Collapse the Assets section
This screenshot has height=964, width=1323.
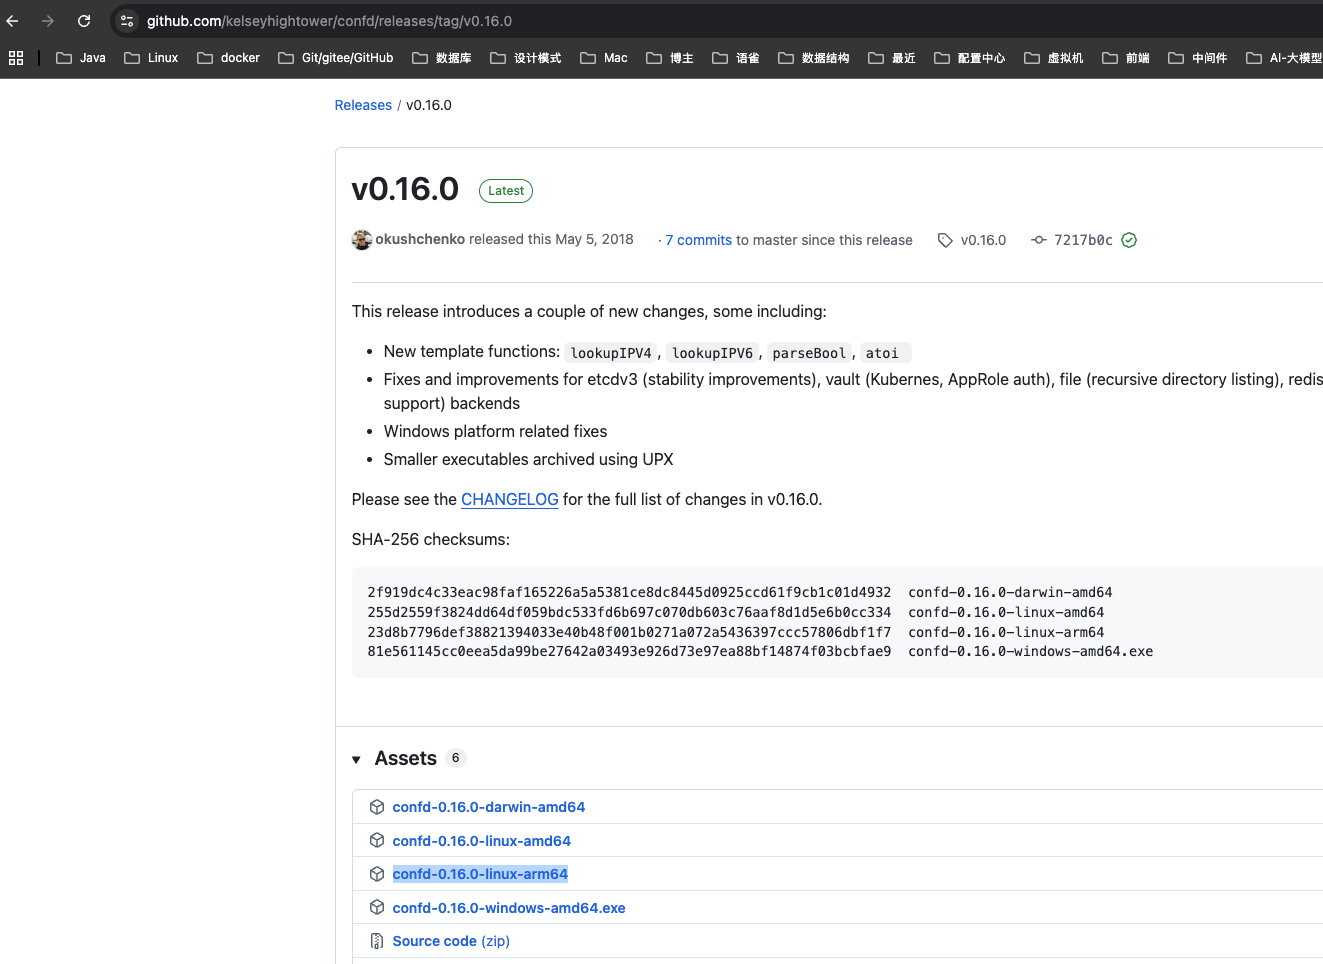point(356,760)
